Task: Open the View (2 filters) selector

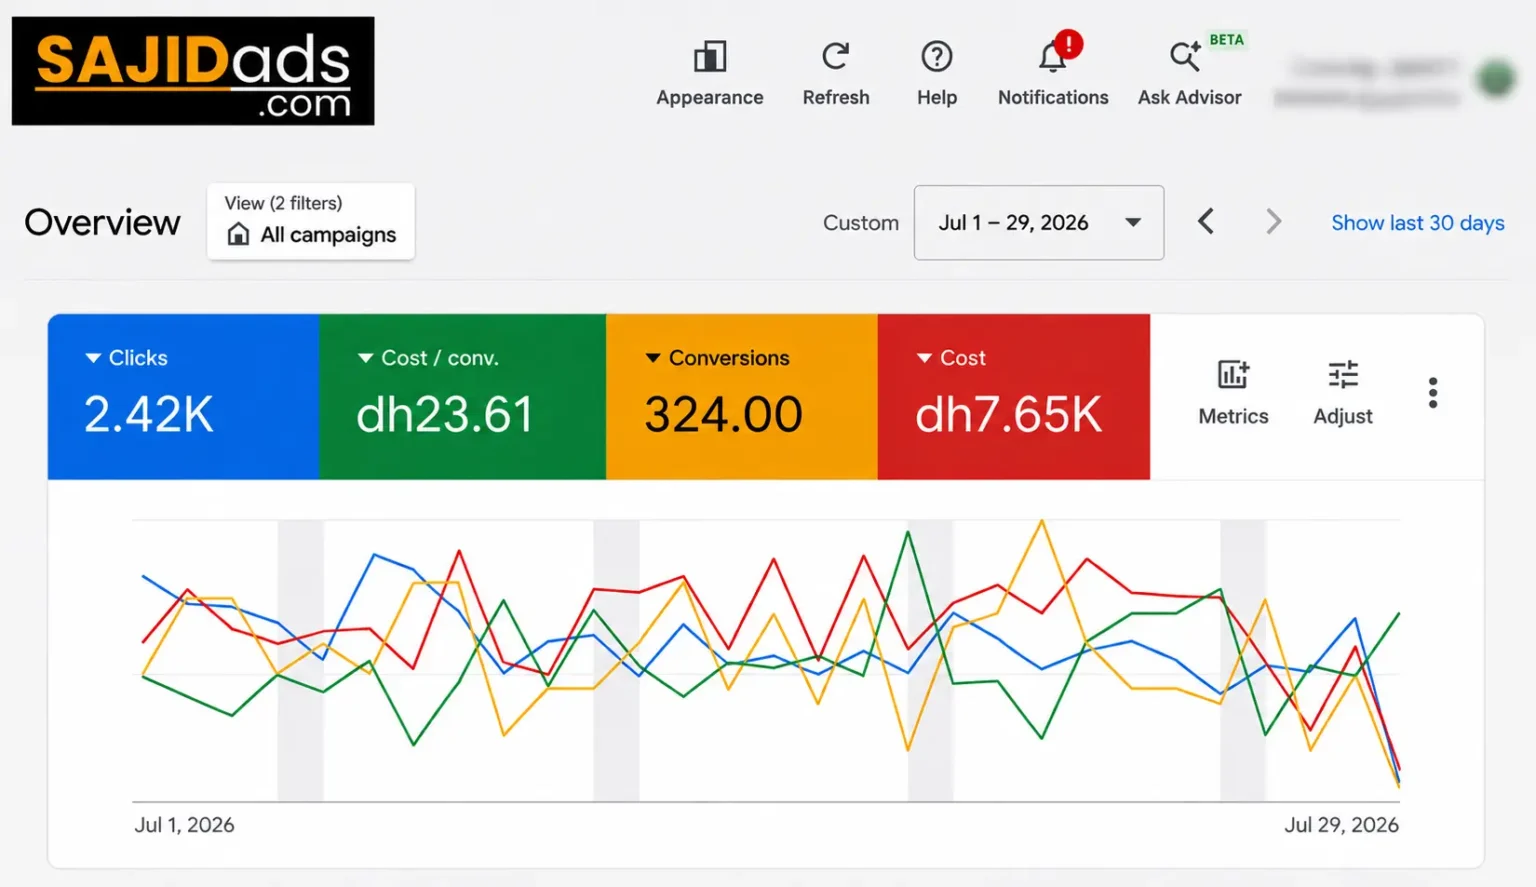Action: point(311,221)
